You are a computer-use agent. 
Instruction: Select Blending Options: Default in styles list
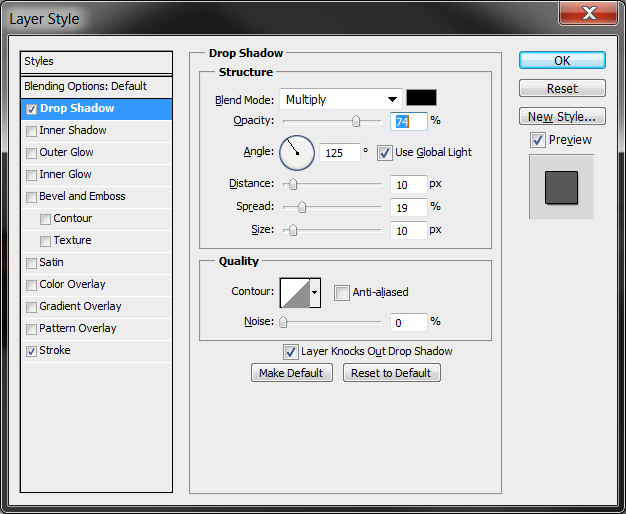(x=86, y=86)
